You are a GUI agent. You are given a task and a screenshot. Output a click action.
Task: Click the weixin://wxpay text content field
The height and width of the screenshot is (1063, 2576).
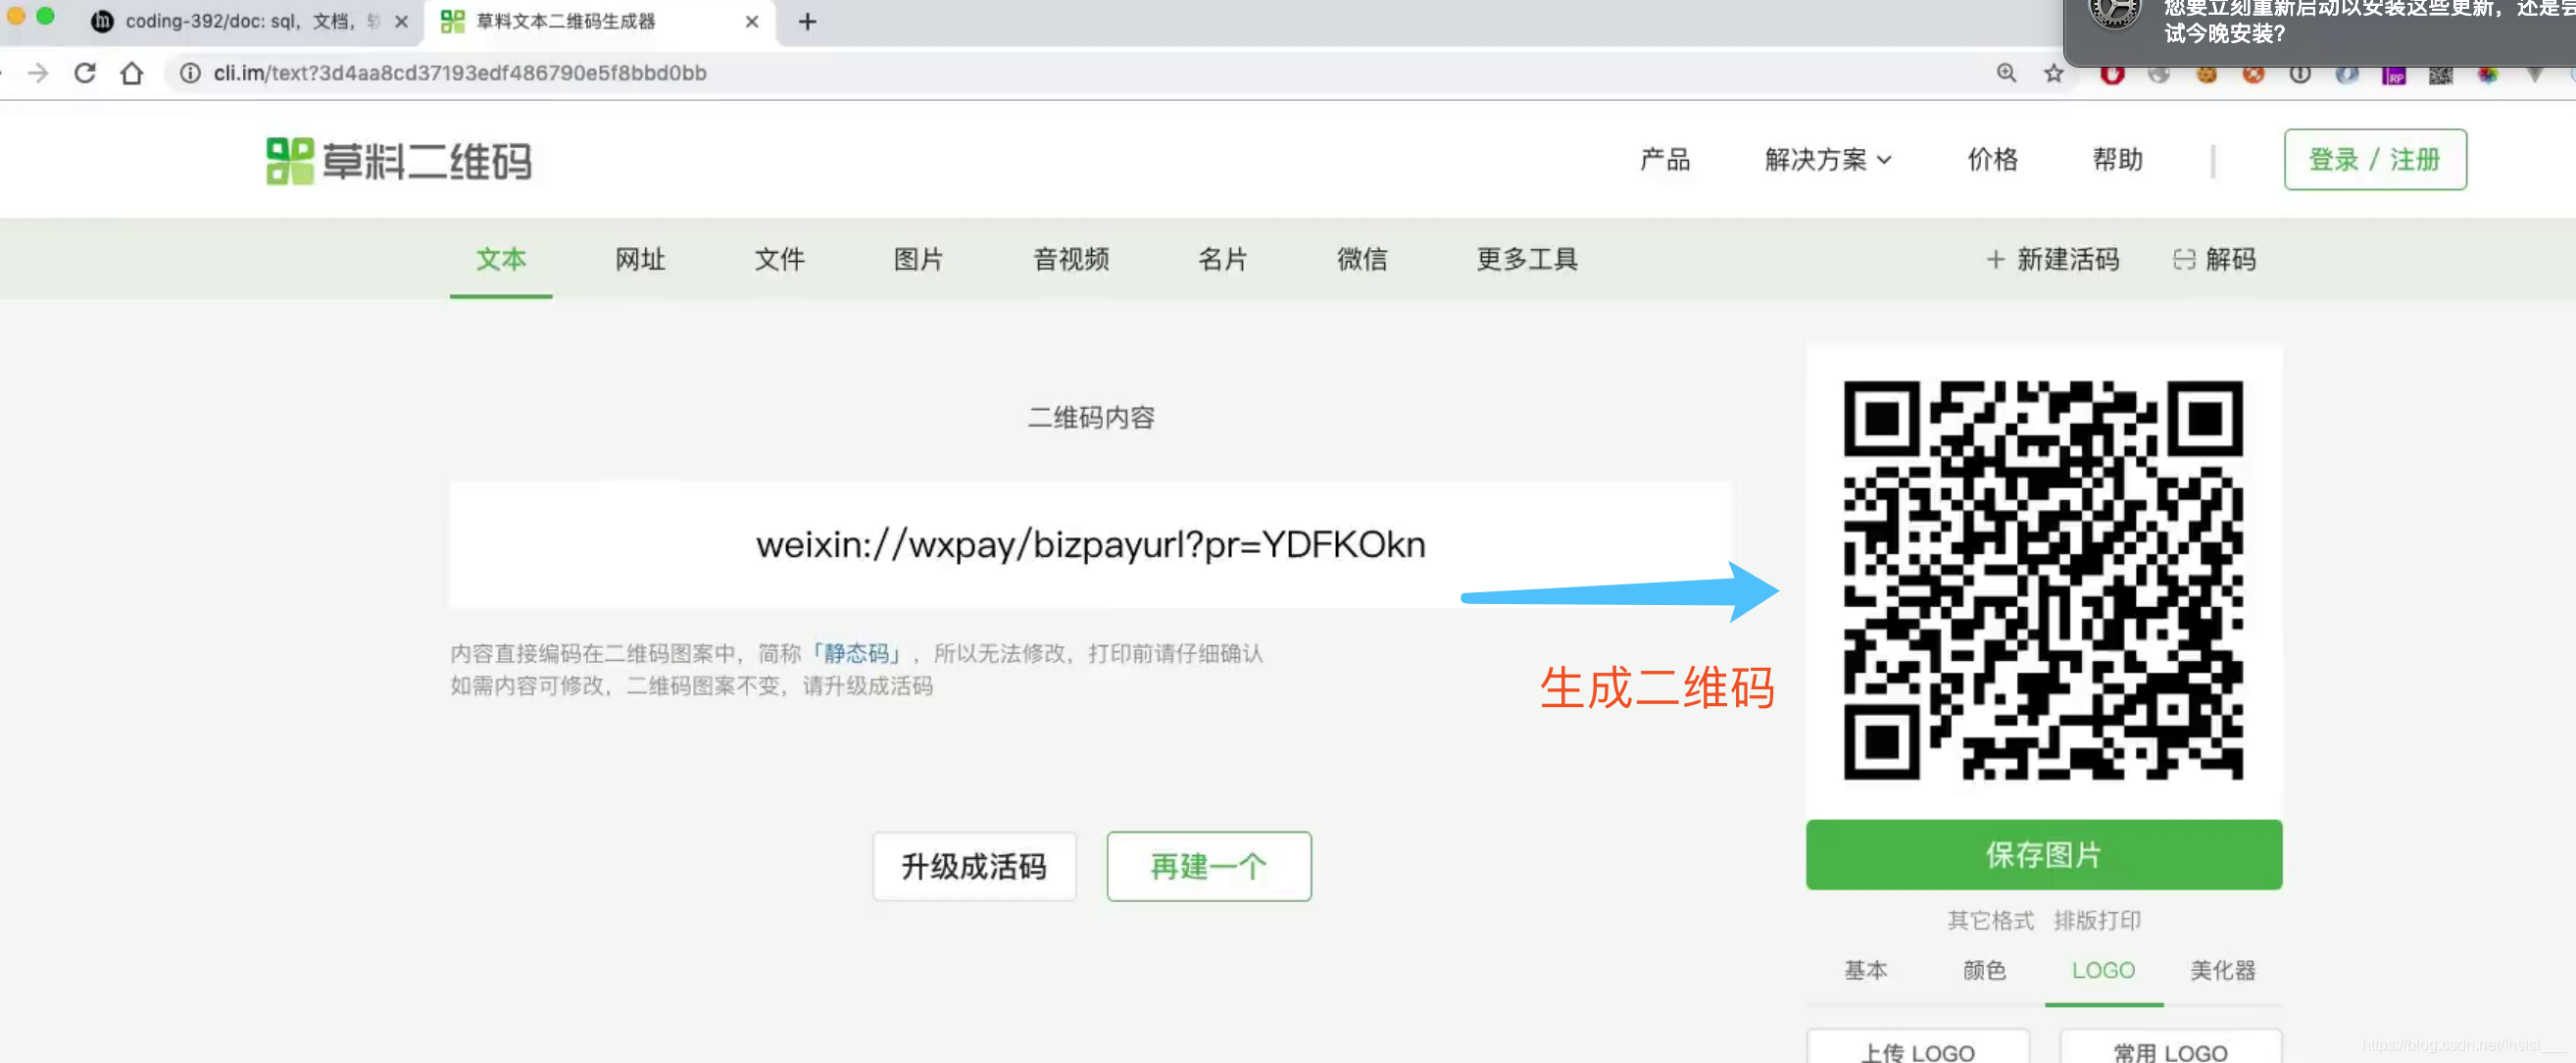(x=1090, y=545)
